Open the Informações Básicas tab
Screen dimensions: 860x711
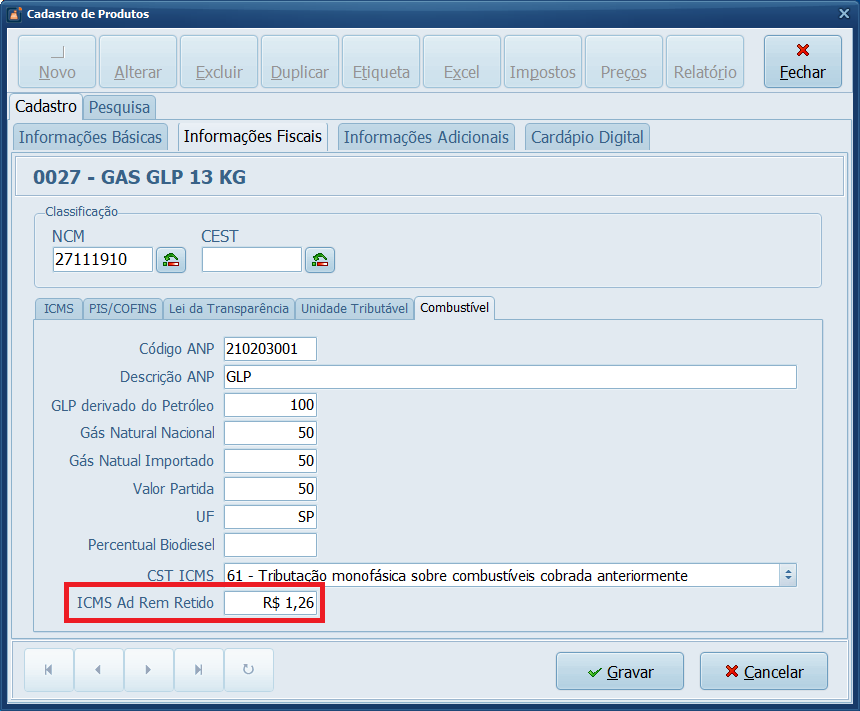click(90, 137)
